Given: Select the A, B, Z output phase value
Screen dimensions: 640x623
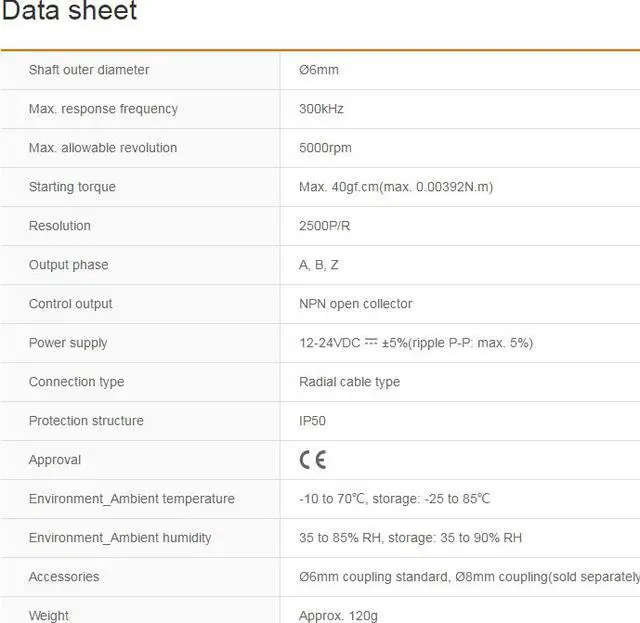Looking at the screenshot, I should click(x=318, y=265).
